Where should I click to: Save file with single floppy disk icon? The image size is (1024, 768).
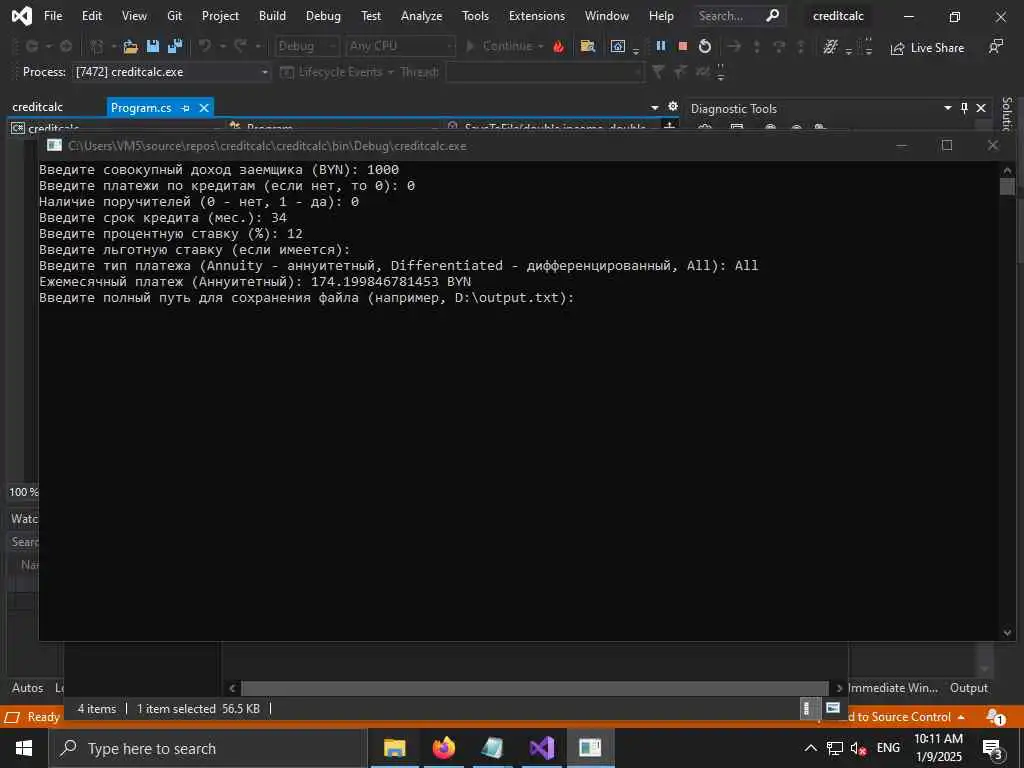153,46
